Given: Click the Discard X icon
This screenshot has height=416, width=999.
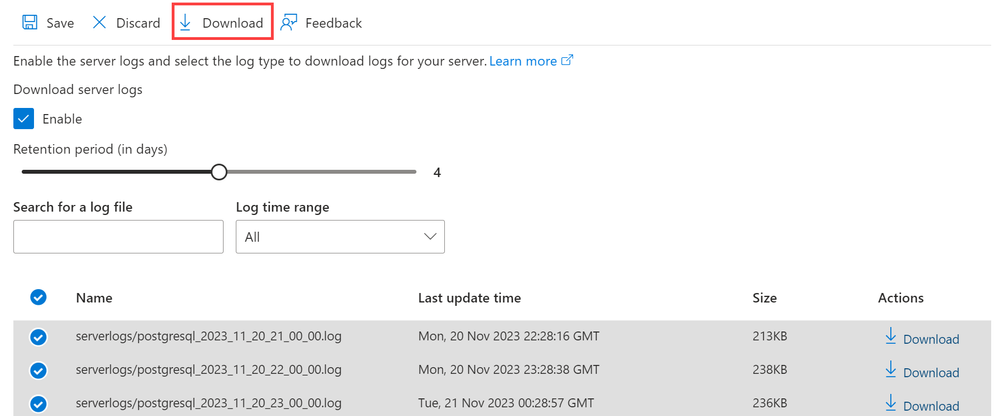Looking at the screenshot, I should [x=99, y=23].
